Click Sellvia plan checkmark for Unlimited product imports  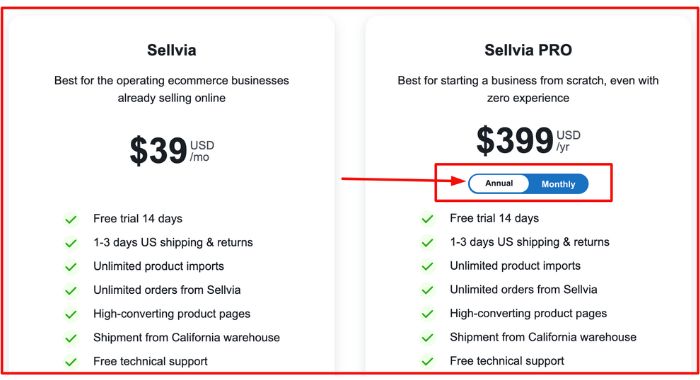71,267
